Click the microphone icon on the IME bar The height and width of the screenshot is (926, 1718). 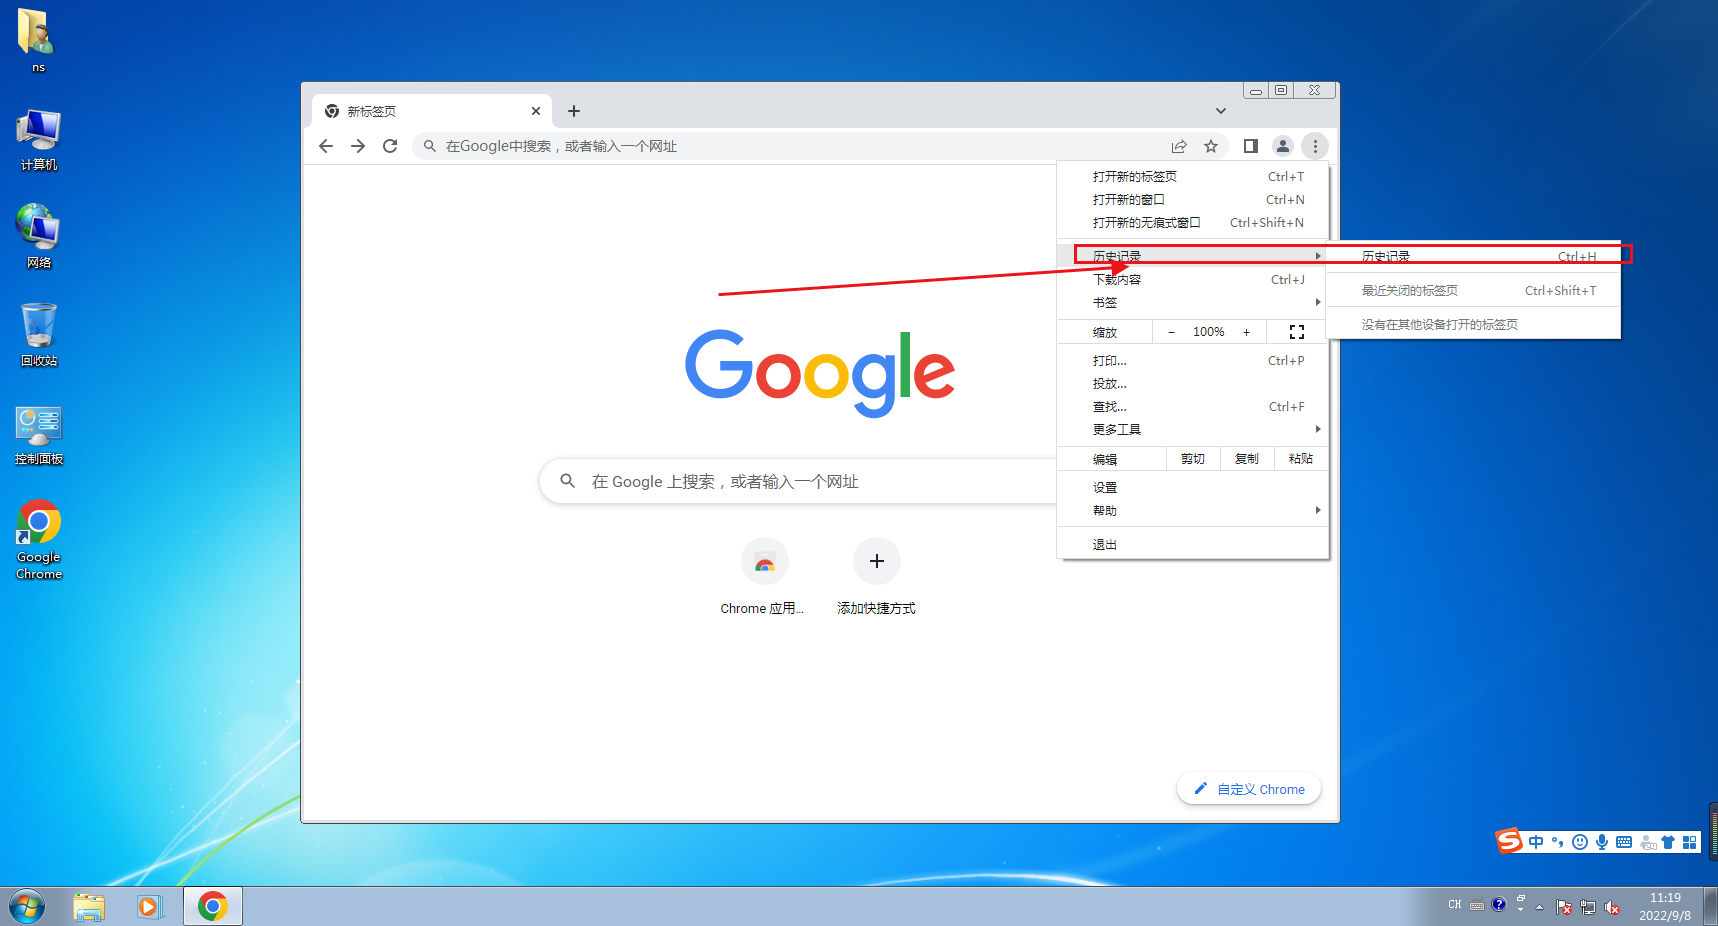pos(1602,842)
